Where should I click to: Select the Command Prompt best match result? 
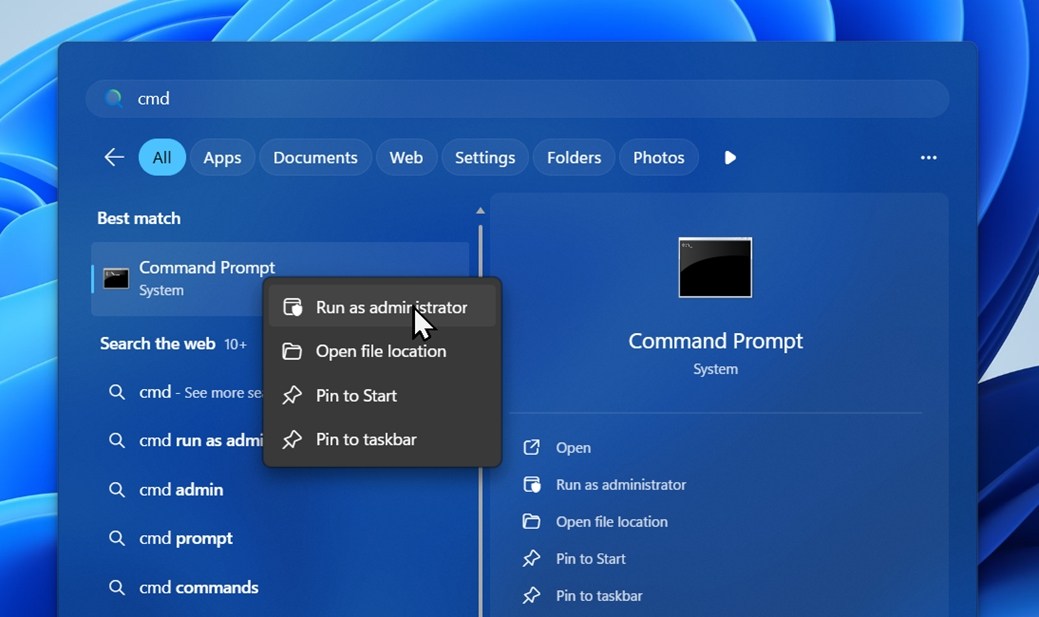click(x=280, y=278)
